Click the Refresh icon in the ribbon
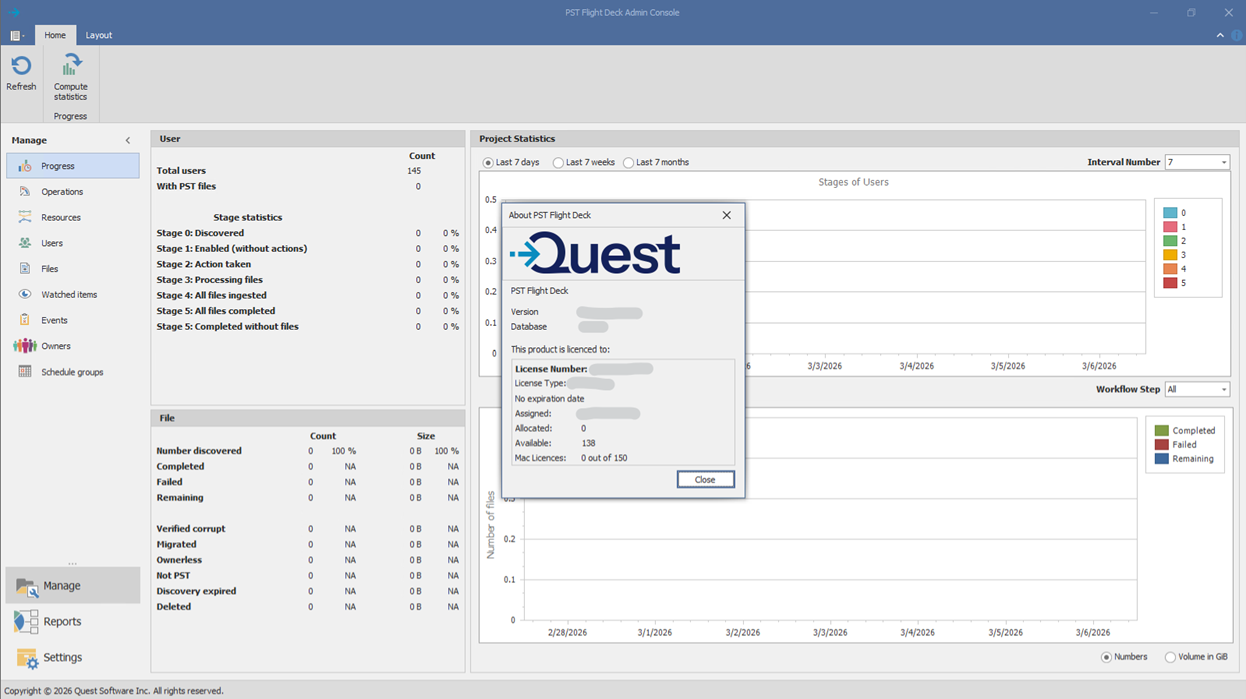 21,66
